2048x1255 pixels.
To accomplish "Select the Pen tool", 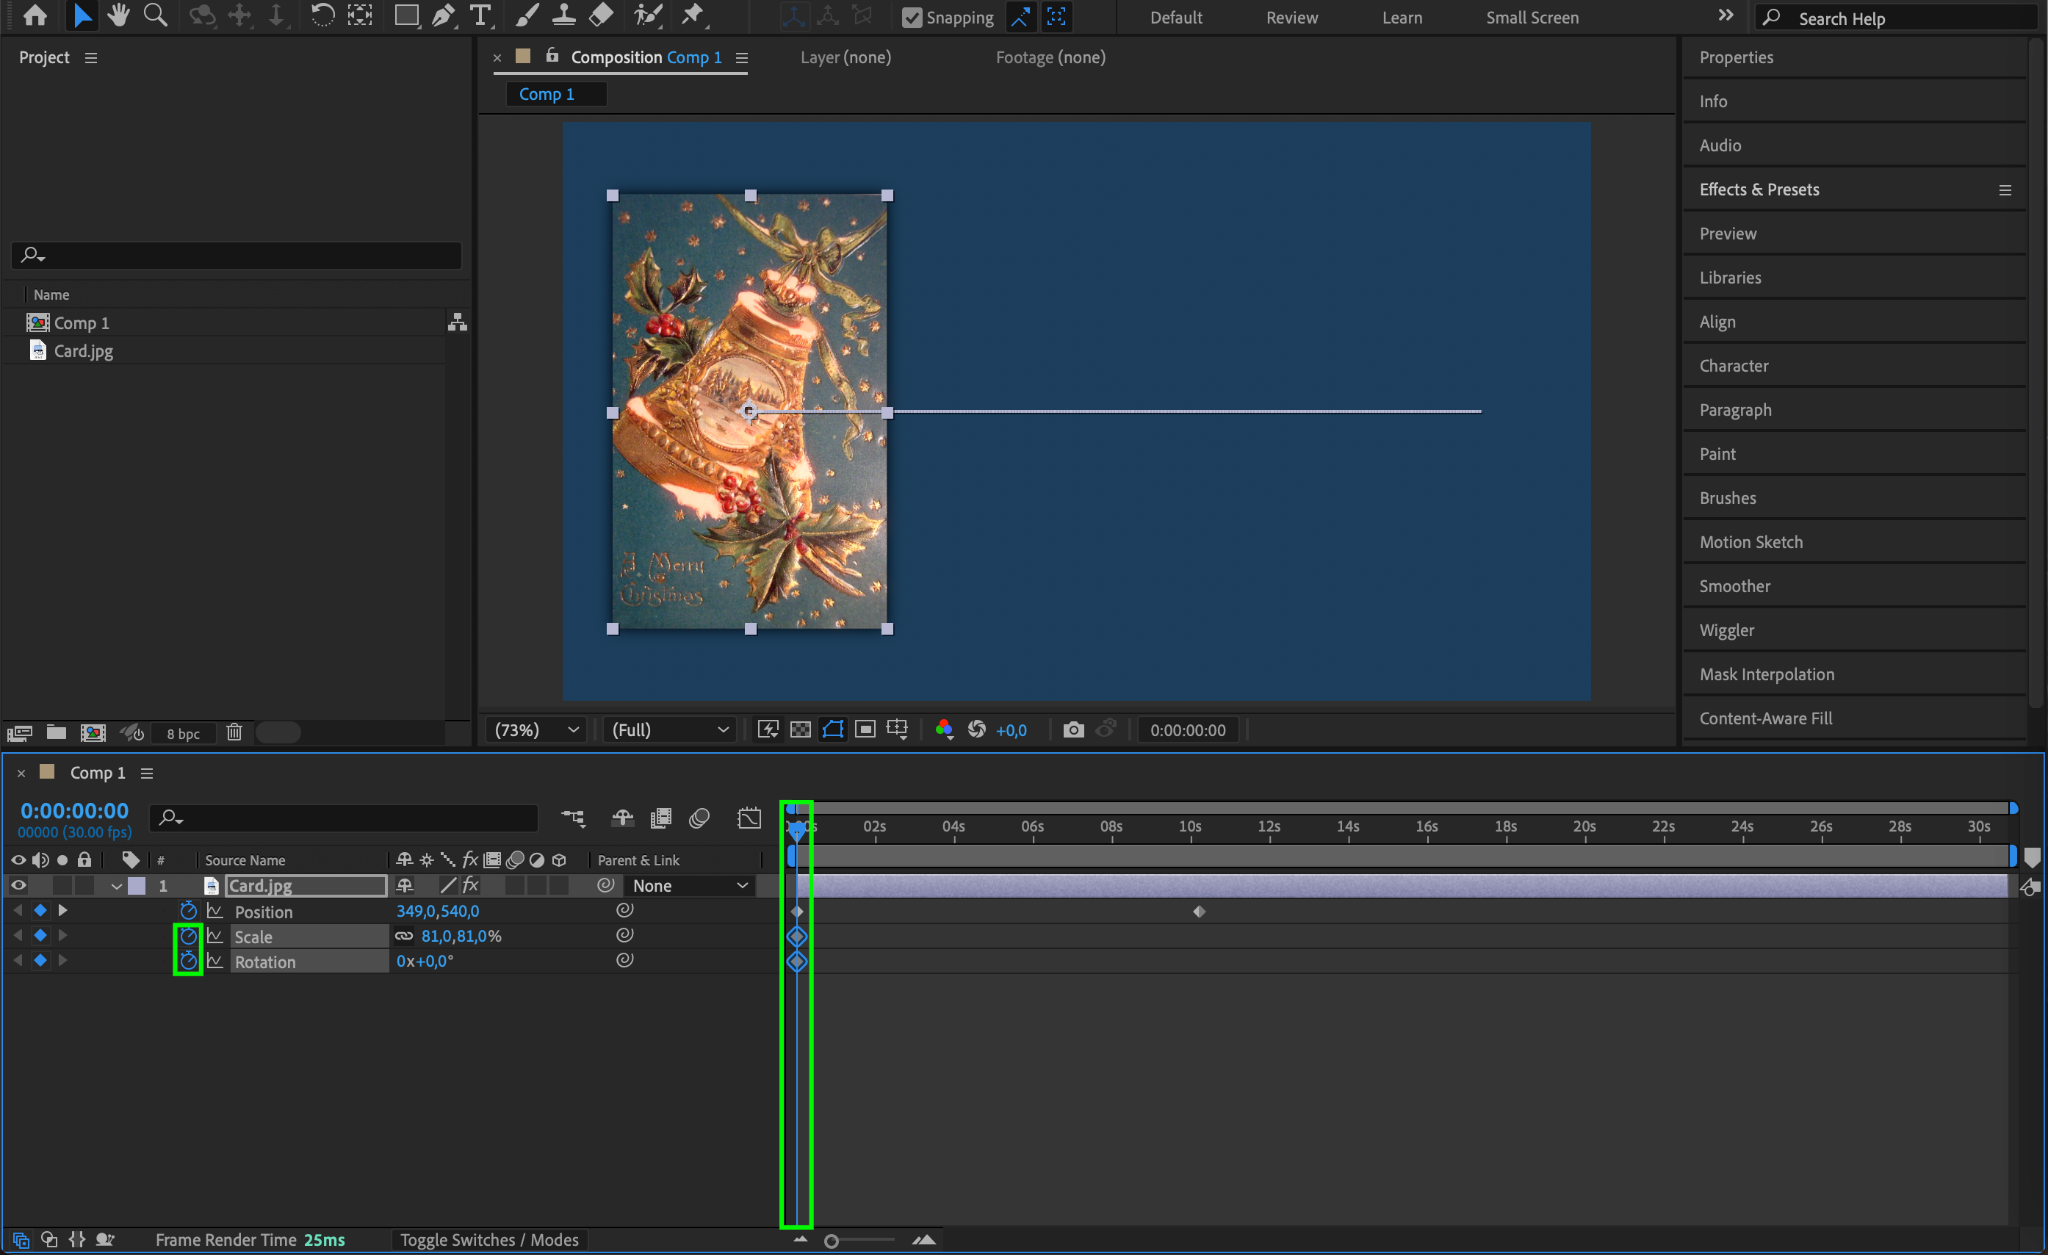I will click(443, 15).
